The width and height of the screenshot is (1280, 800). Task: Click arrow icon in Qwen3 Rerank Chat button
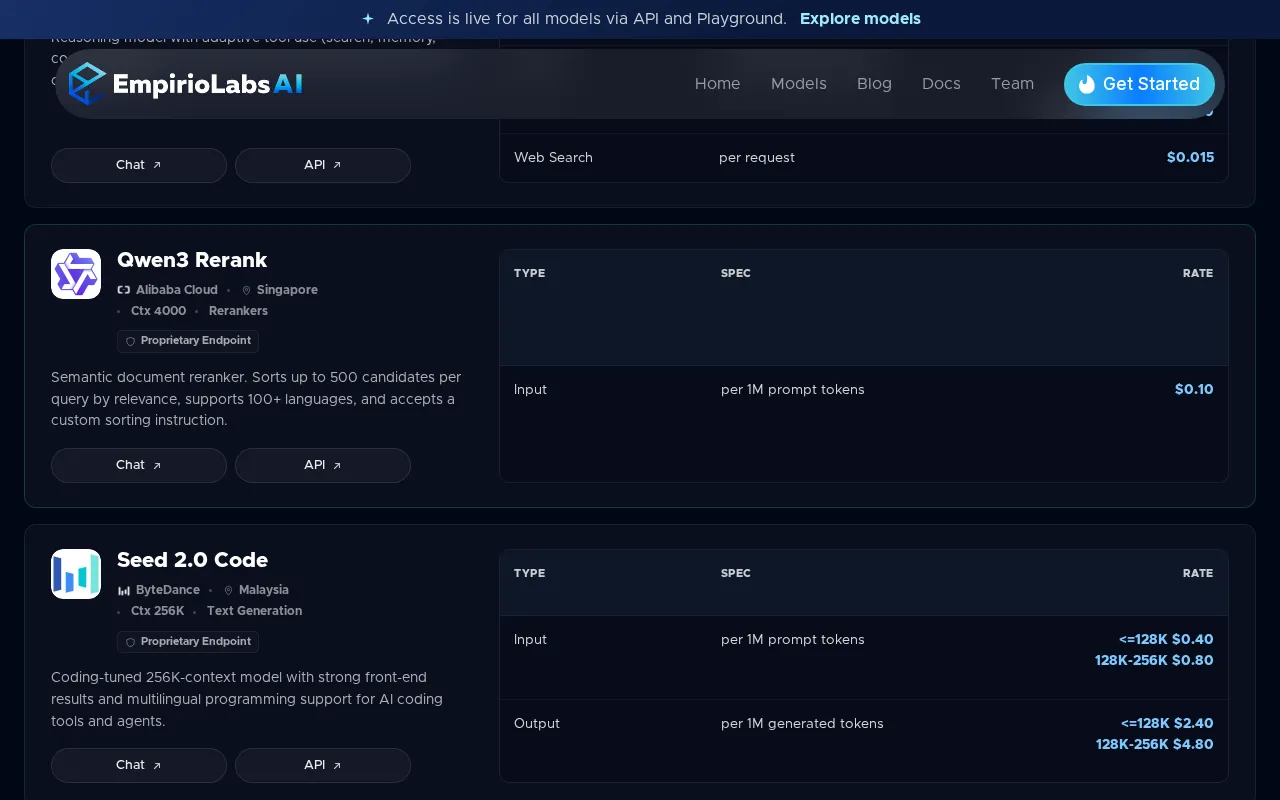(x=157, y=465)
